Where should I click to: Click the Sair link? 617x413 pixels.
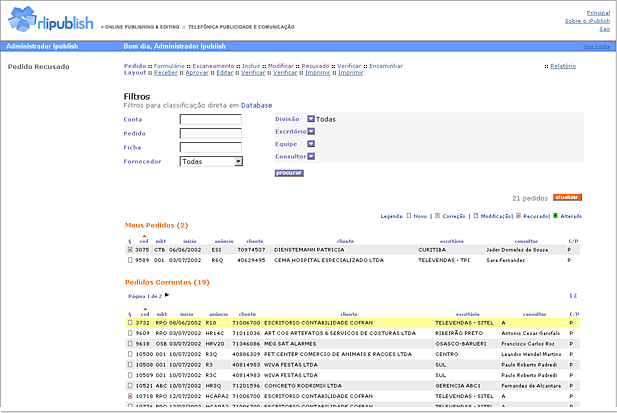tap(605, 29)
